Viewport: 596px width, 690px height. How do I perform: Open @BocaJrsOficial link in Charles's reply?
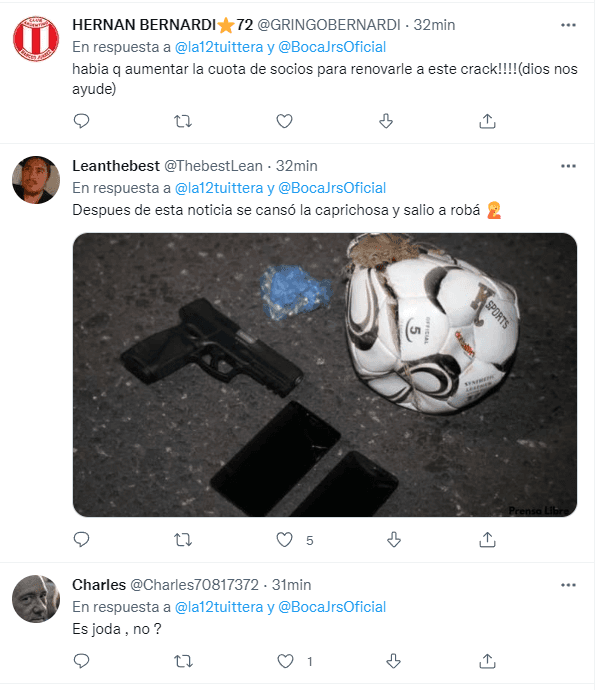pos(332,607)
